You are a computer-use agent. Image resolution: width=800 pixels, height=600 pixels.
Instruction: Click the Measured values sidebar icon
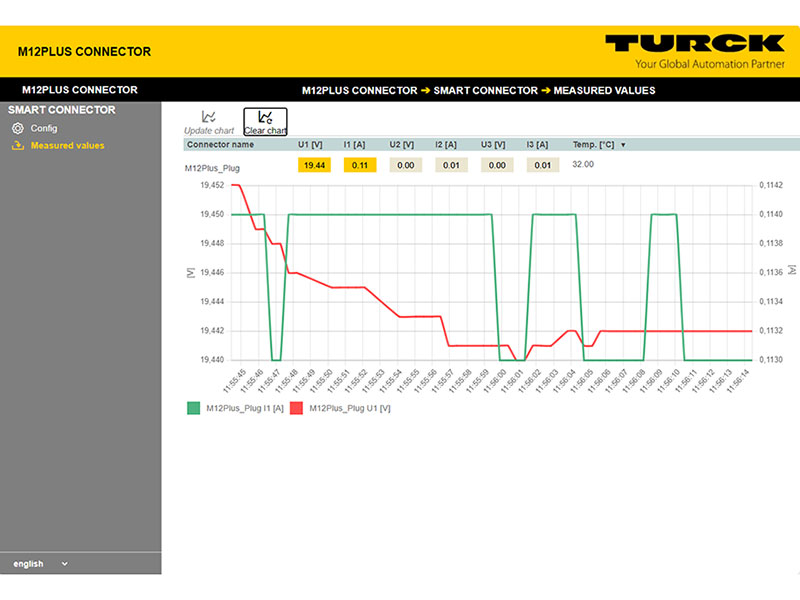pos(17,146)
